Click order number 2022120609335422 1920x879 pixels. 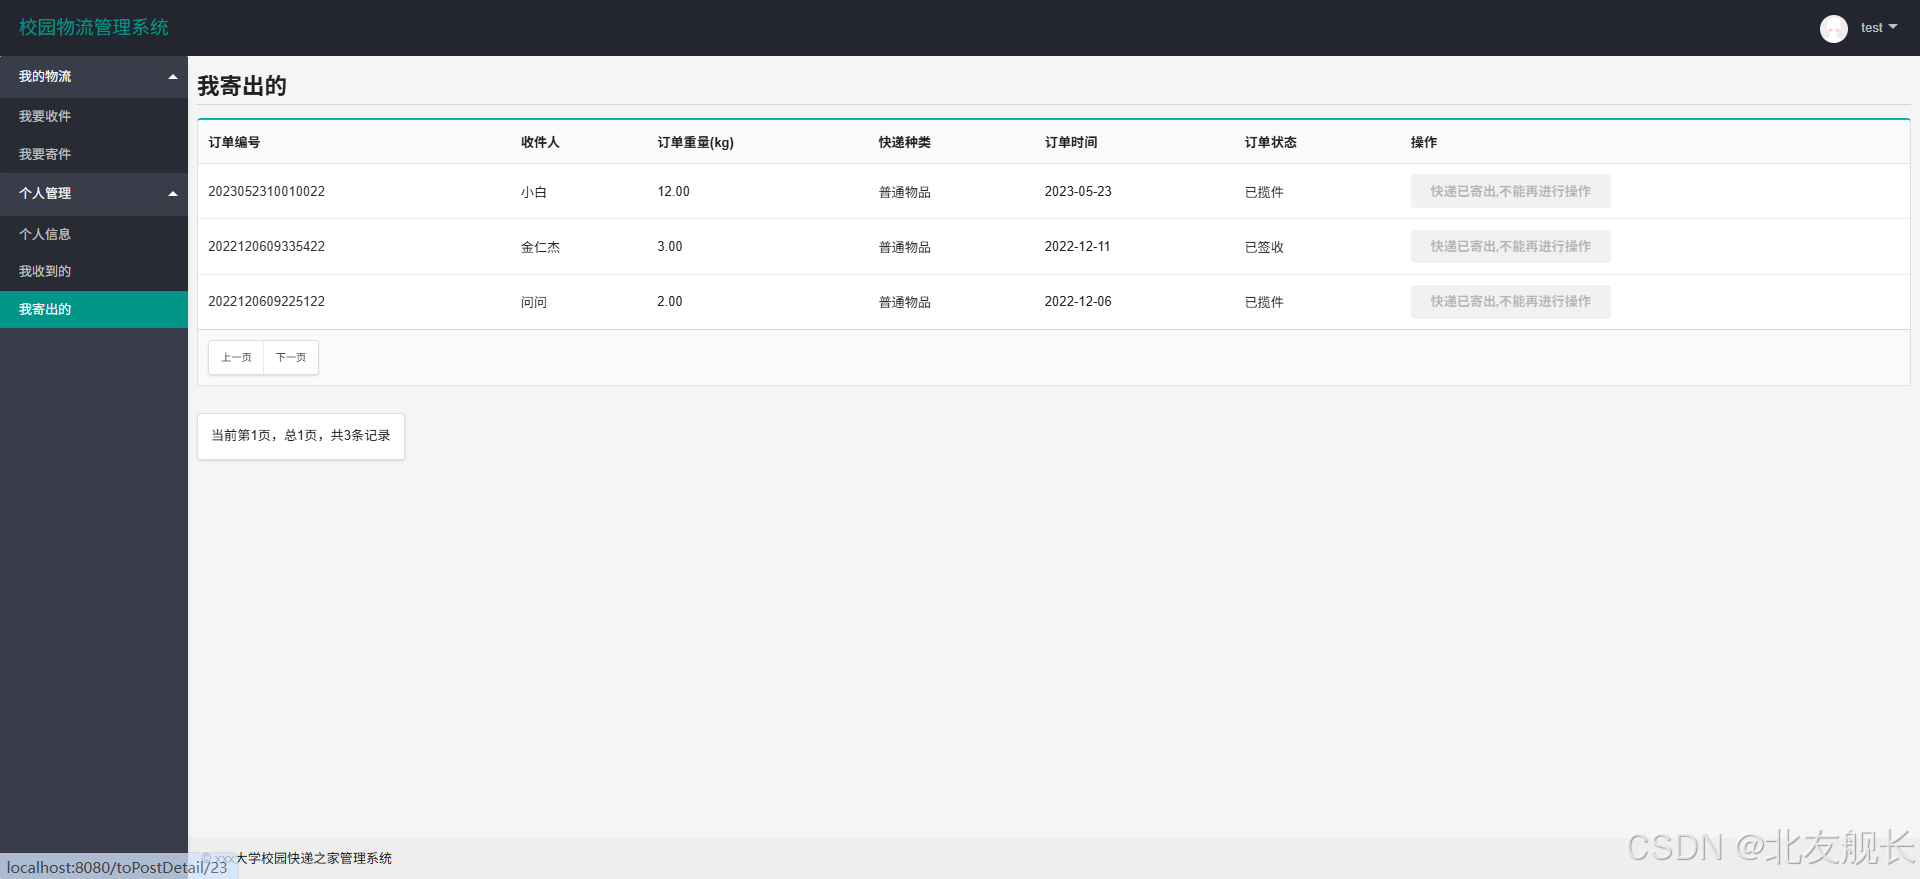266,246
